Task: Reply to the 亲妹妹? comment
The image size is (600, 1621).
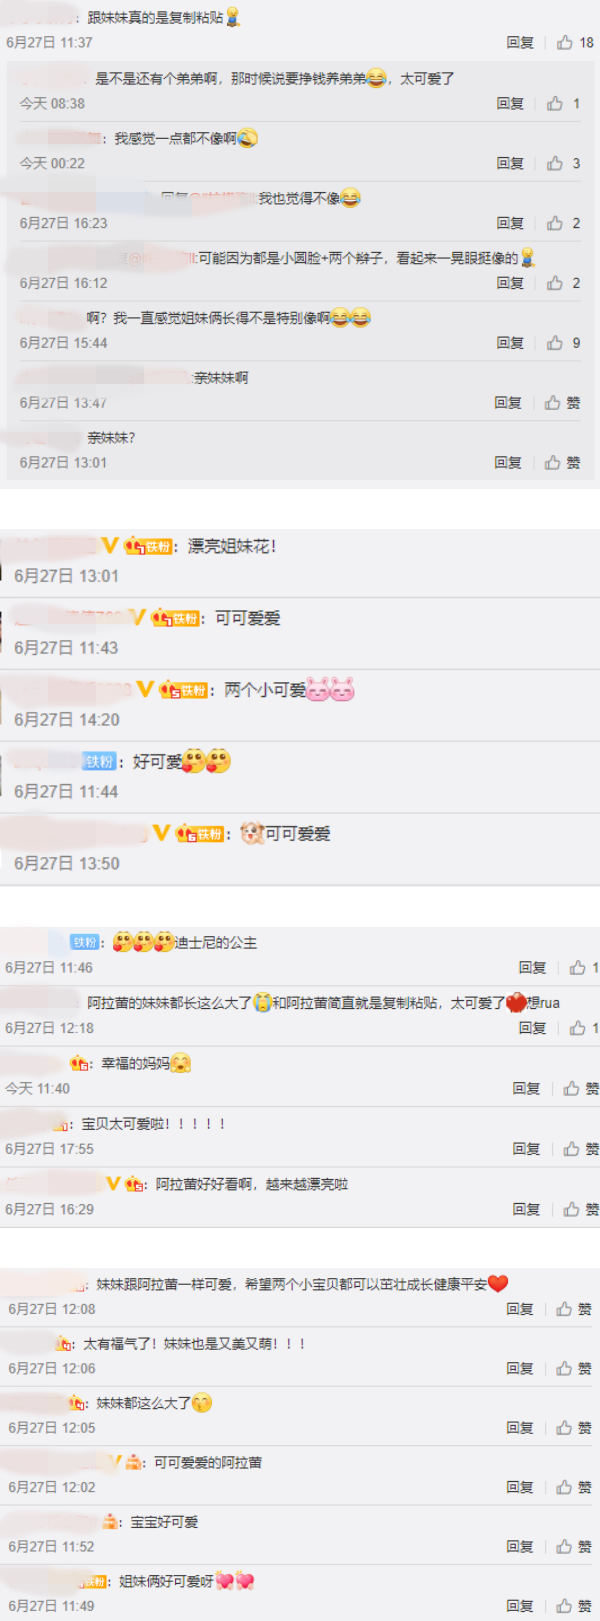Action: click(x=508, y=462)
